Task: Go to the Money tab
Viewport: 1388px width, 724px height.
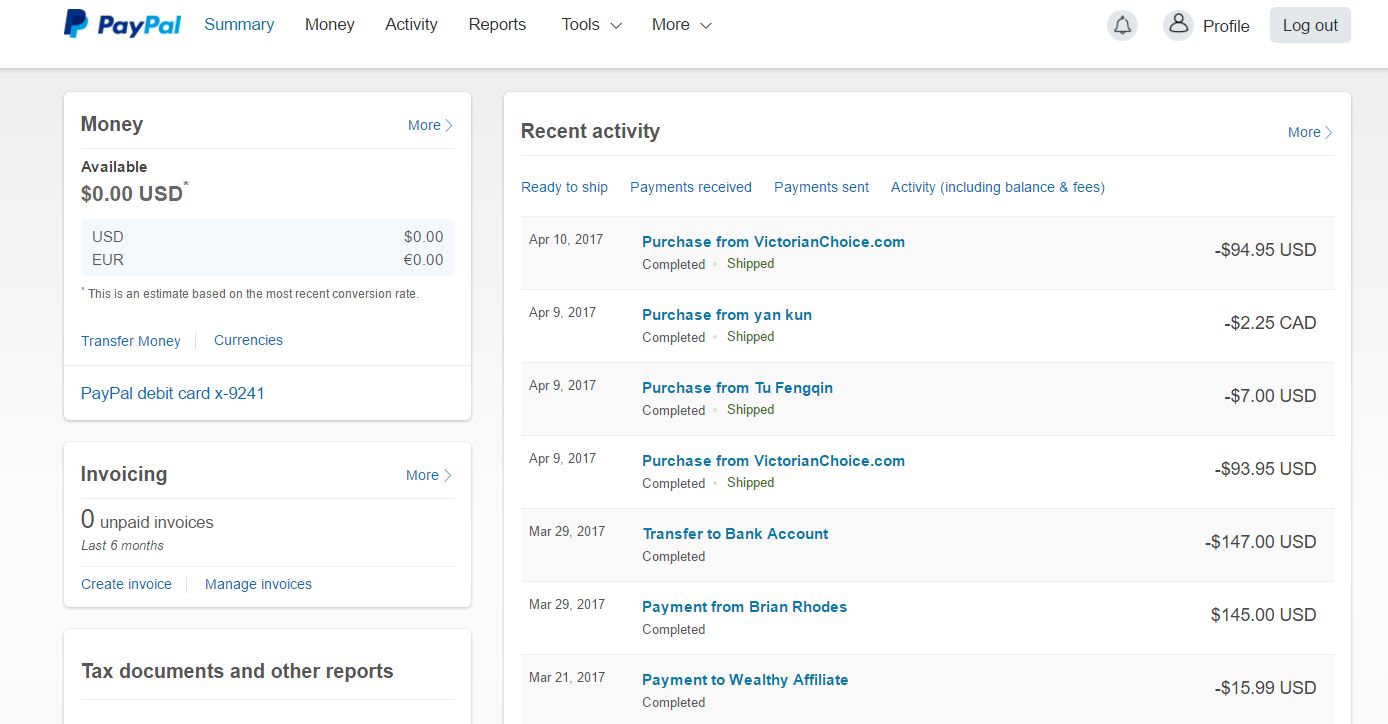Action: pyautogui.click(x=330, y=24)
